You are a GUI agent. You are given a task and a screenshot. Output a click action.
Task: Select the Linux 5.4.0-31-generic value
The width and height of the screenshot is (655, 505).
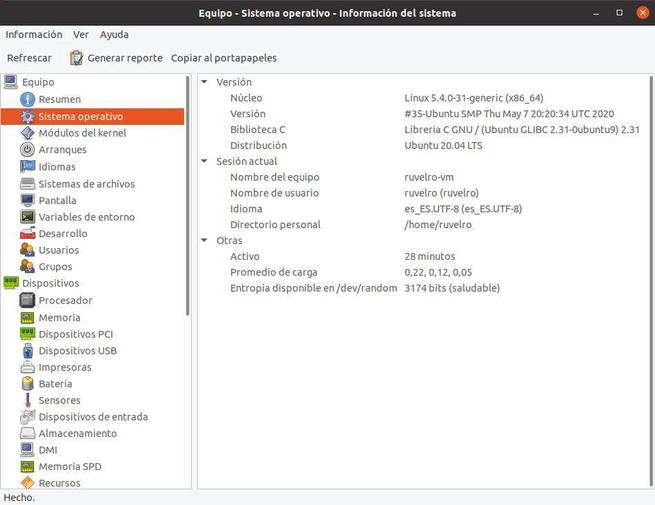tap(474, 98)
